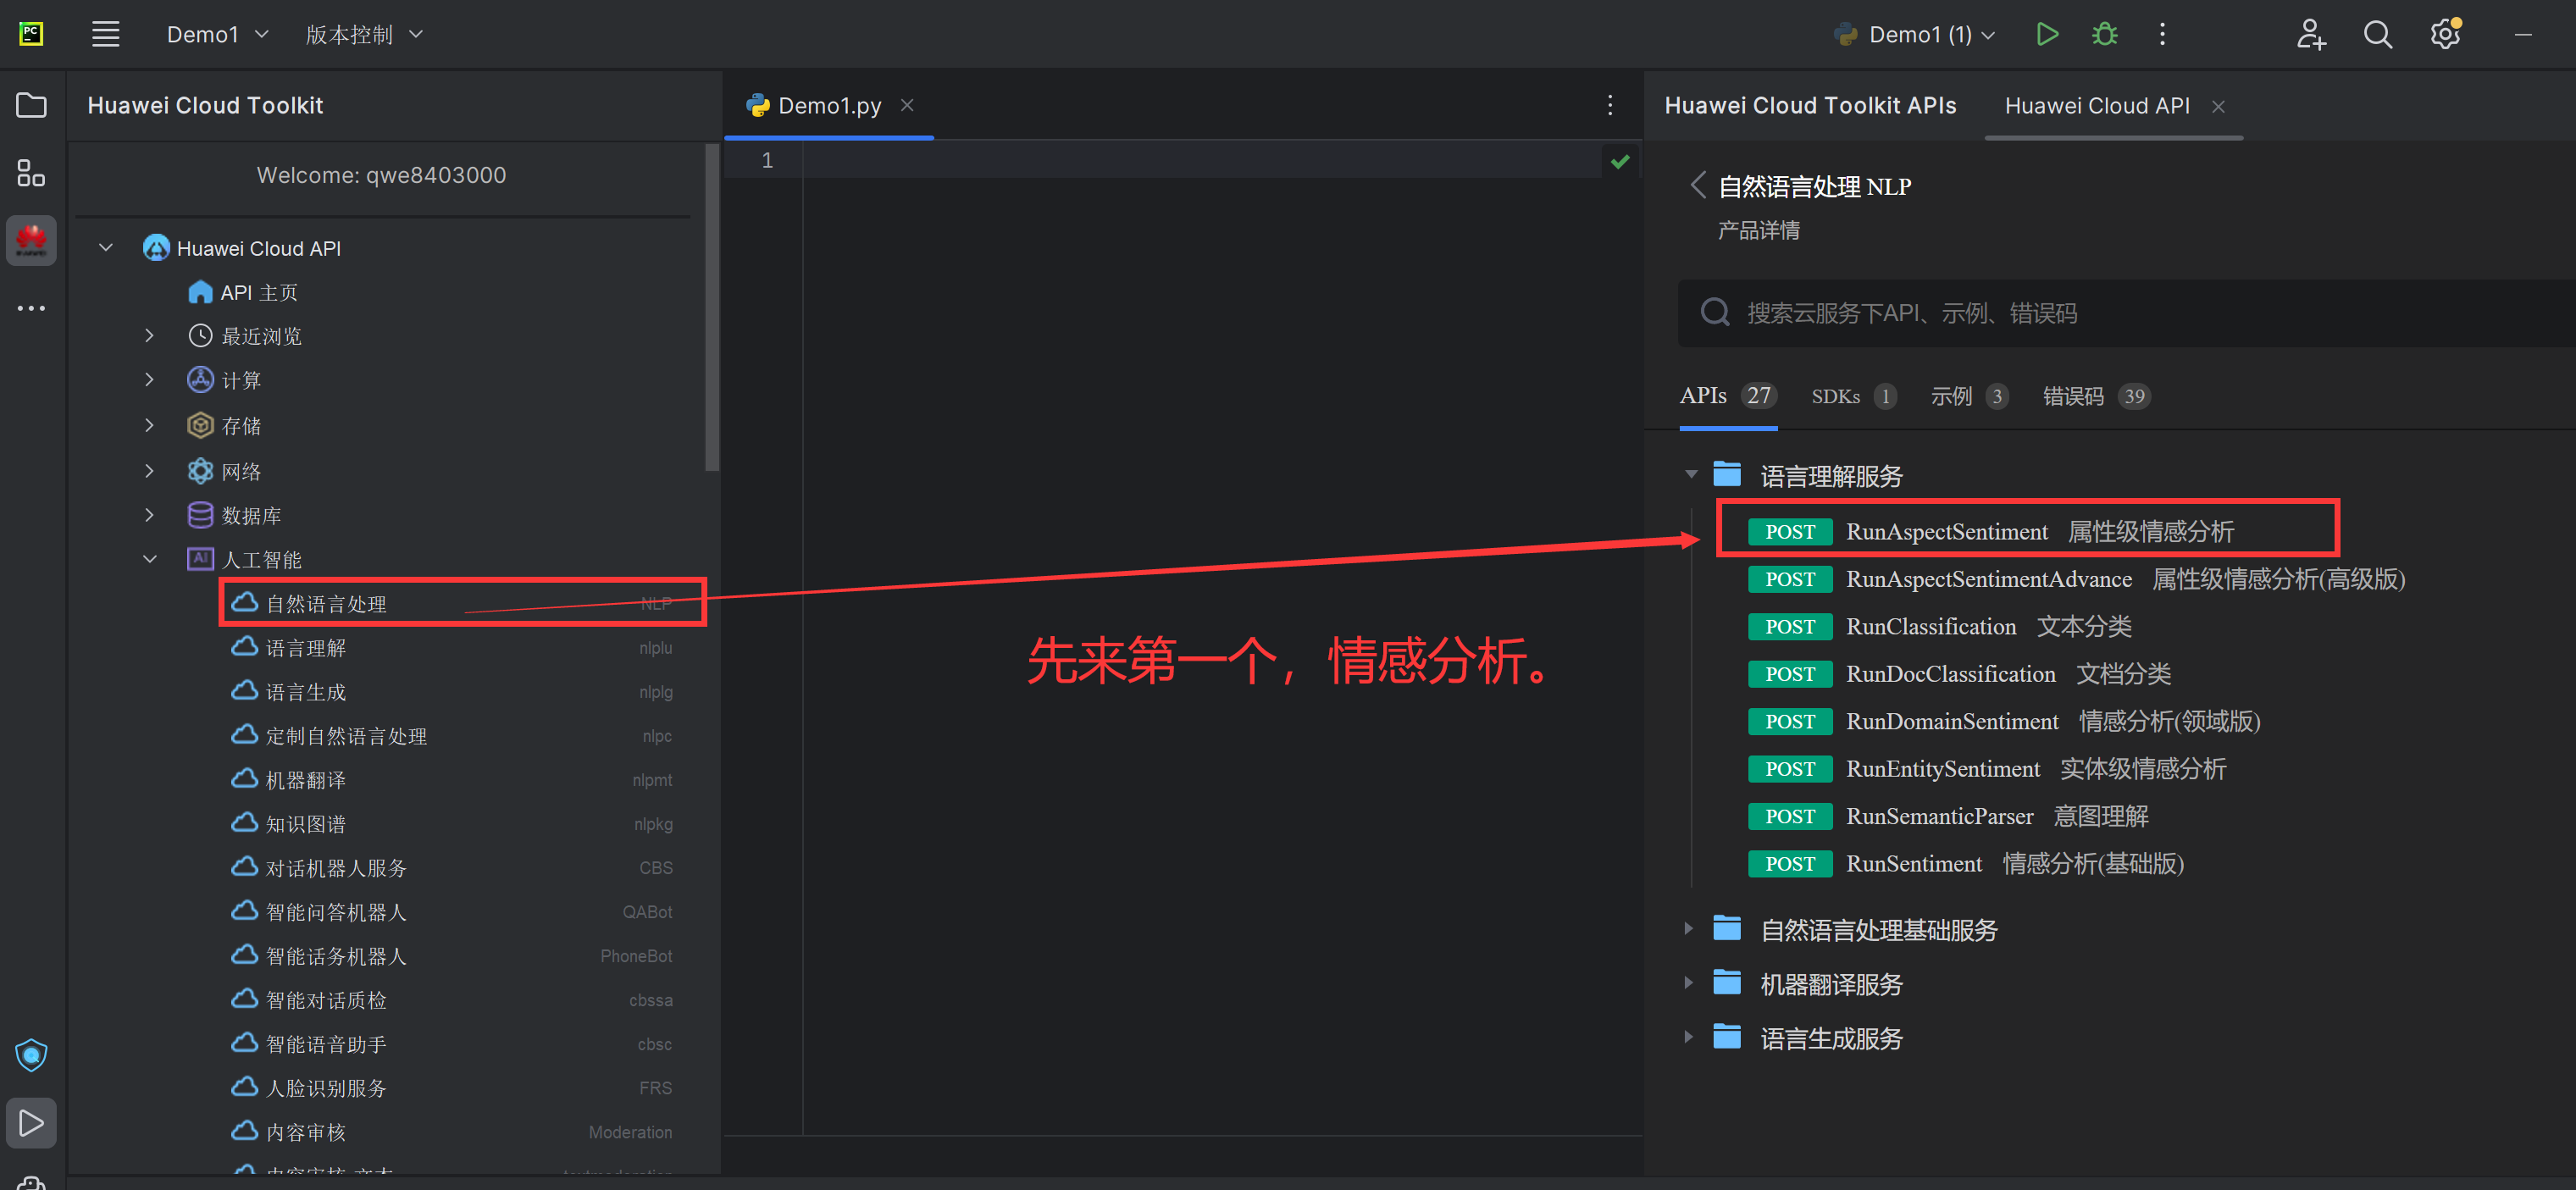Run Demo1 with the green play button

click(x=2046, y=34)
